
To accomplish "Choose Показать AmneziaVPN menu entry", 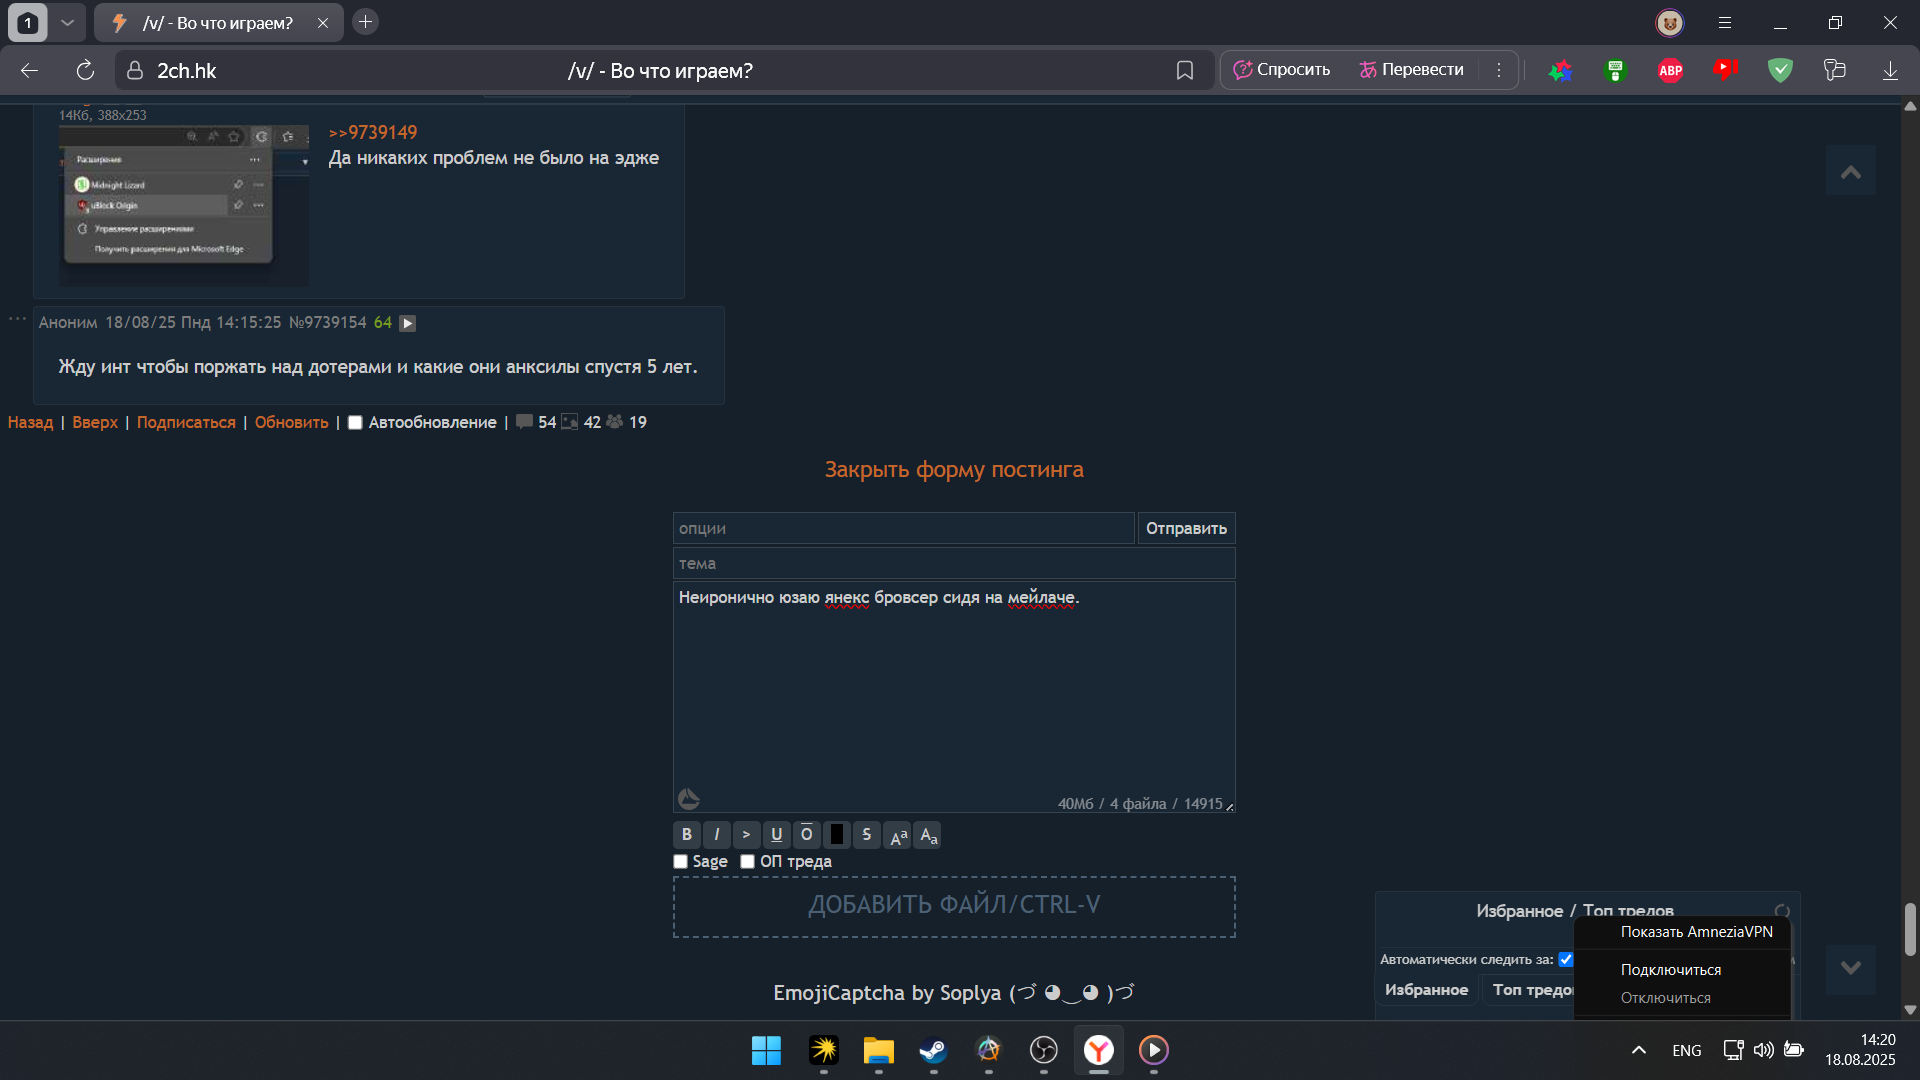I will [x=1696, y=932].
